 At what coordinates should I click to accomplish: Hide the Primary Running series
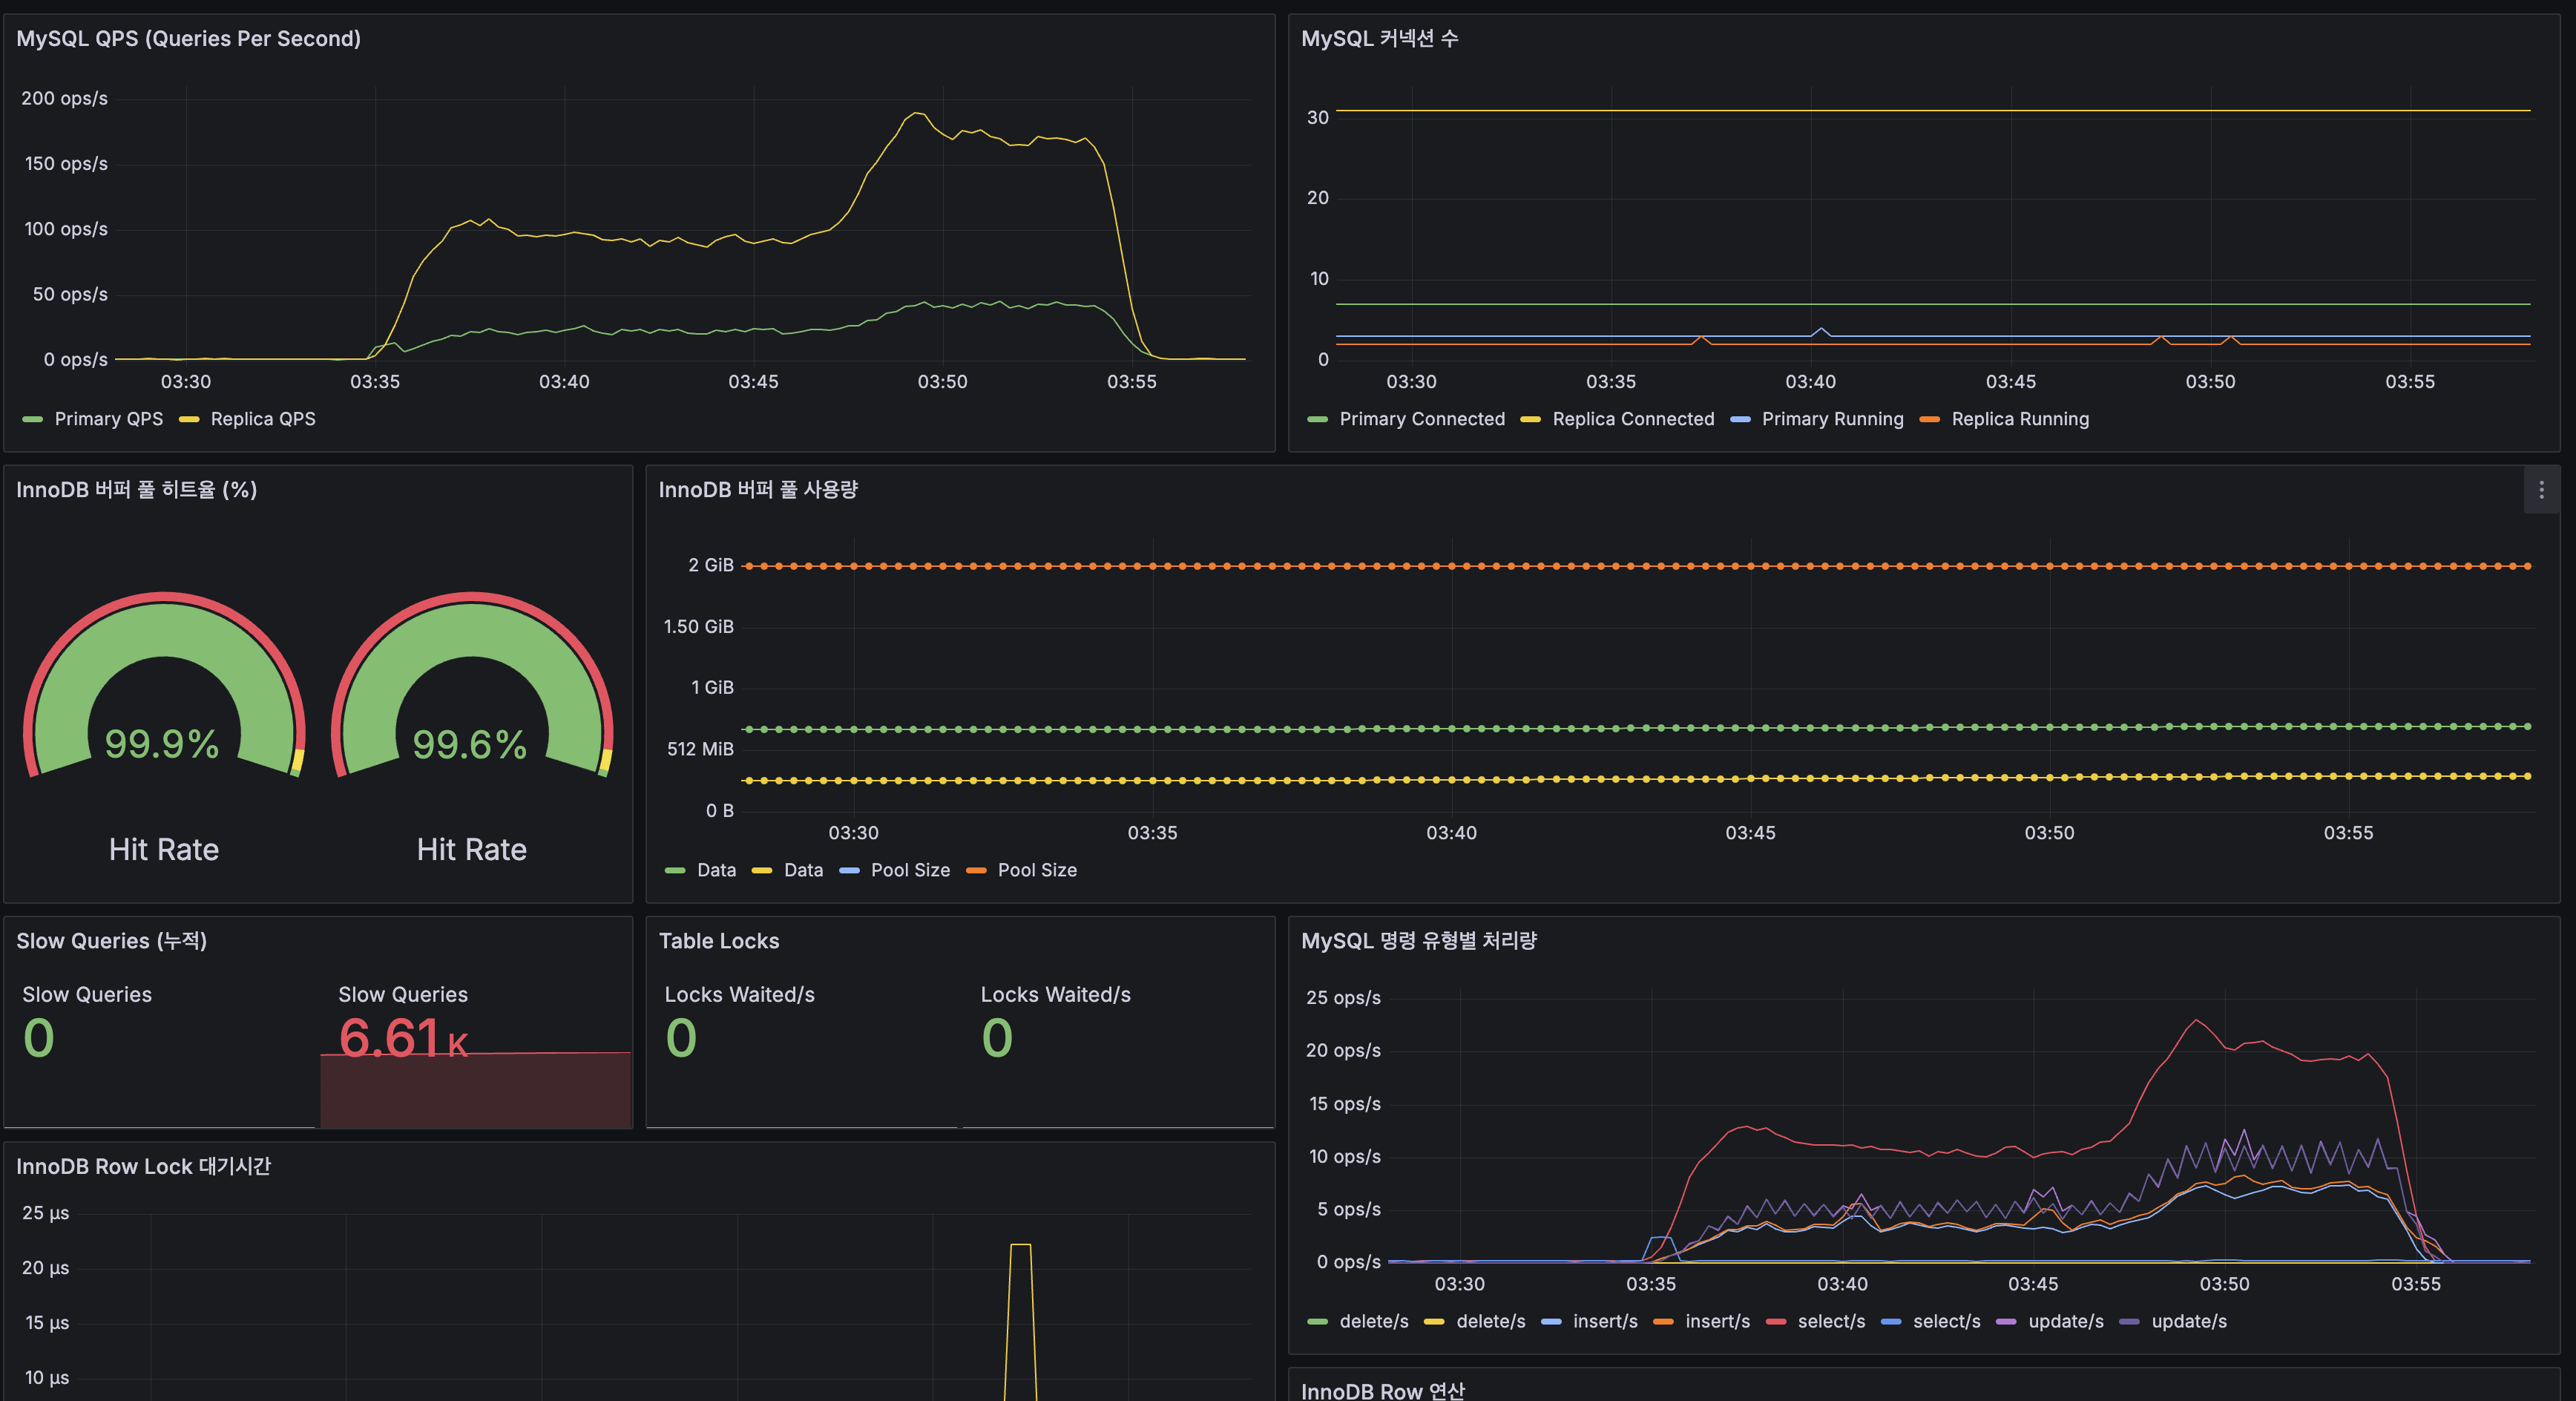coord(1832,419)
